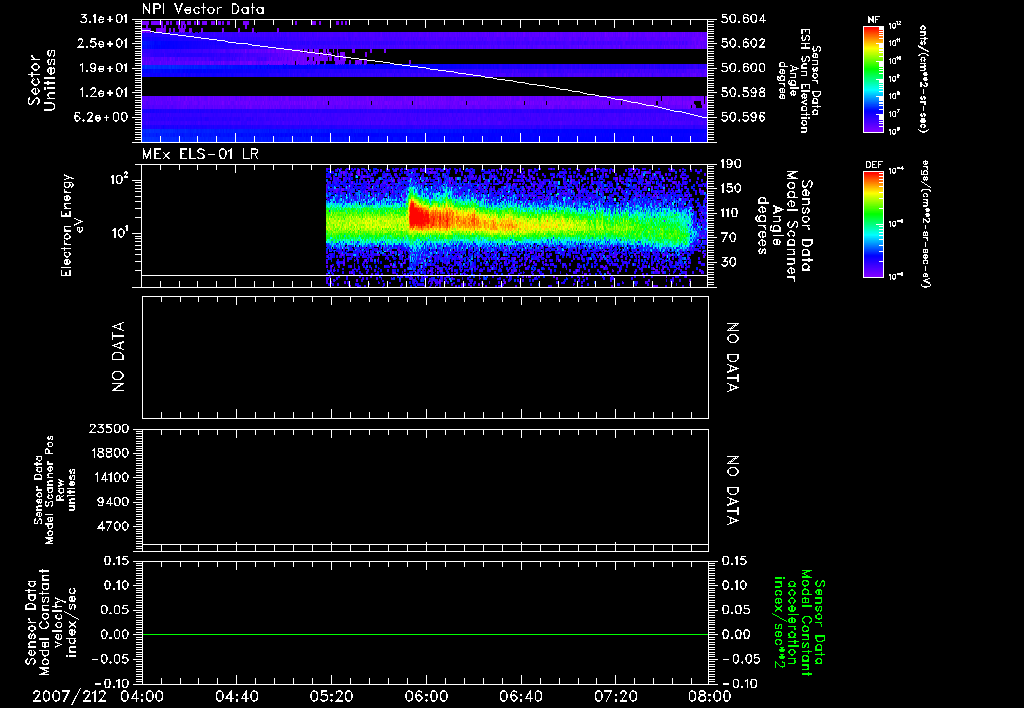The image size is (1024, 708).
Task: Click the 2007/212 date label
Action: pos(69,696)
